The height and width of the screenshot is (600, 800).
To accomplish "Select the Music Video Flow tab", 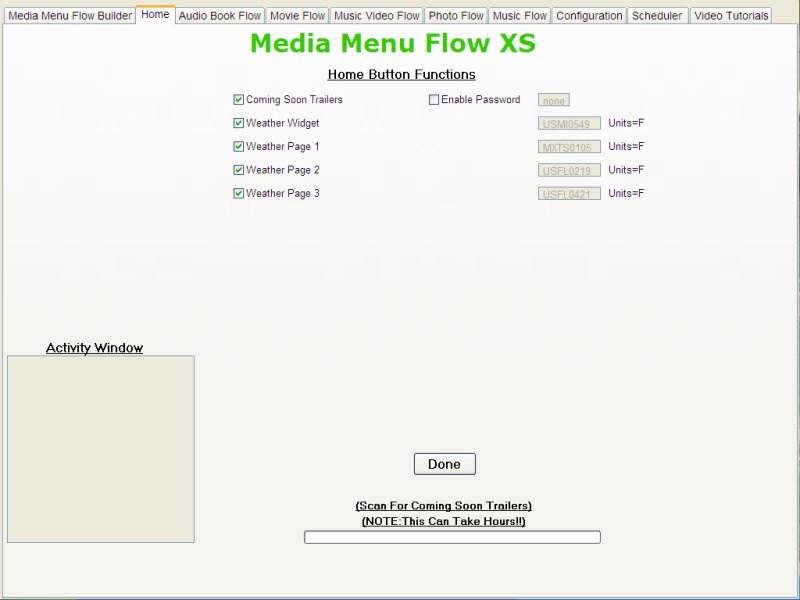I will coord(376,15).
